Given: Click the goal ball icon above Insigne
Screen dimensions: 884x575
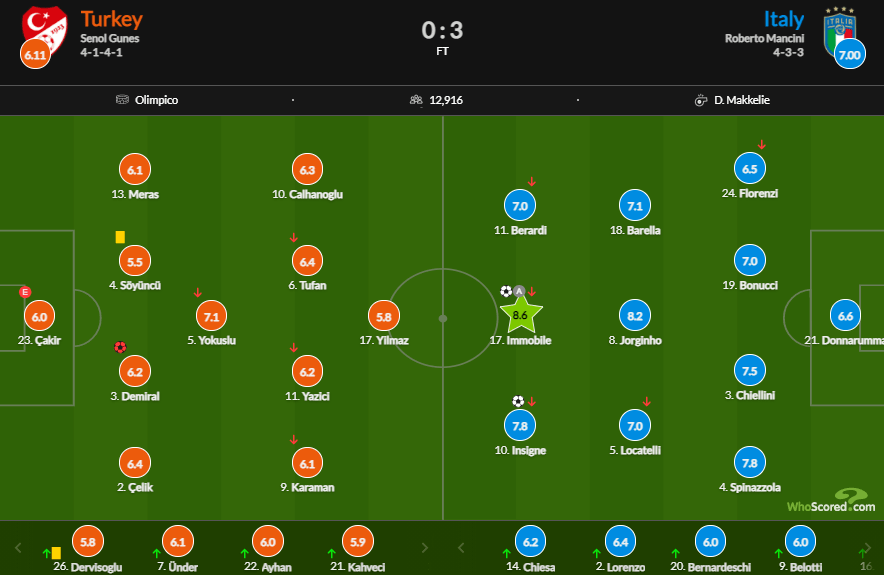Looking at the screenshot, I should pyautogui.click(x=518, y=401).
